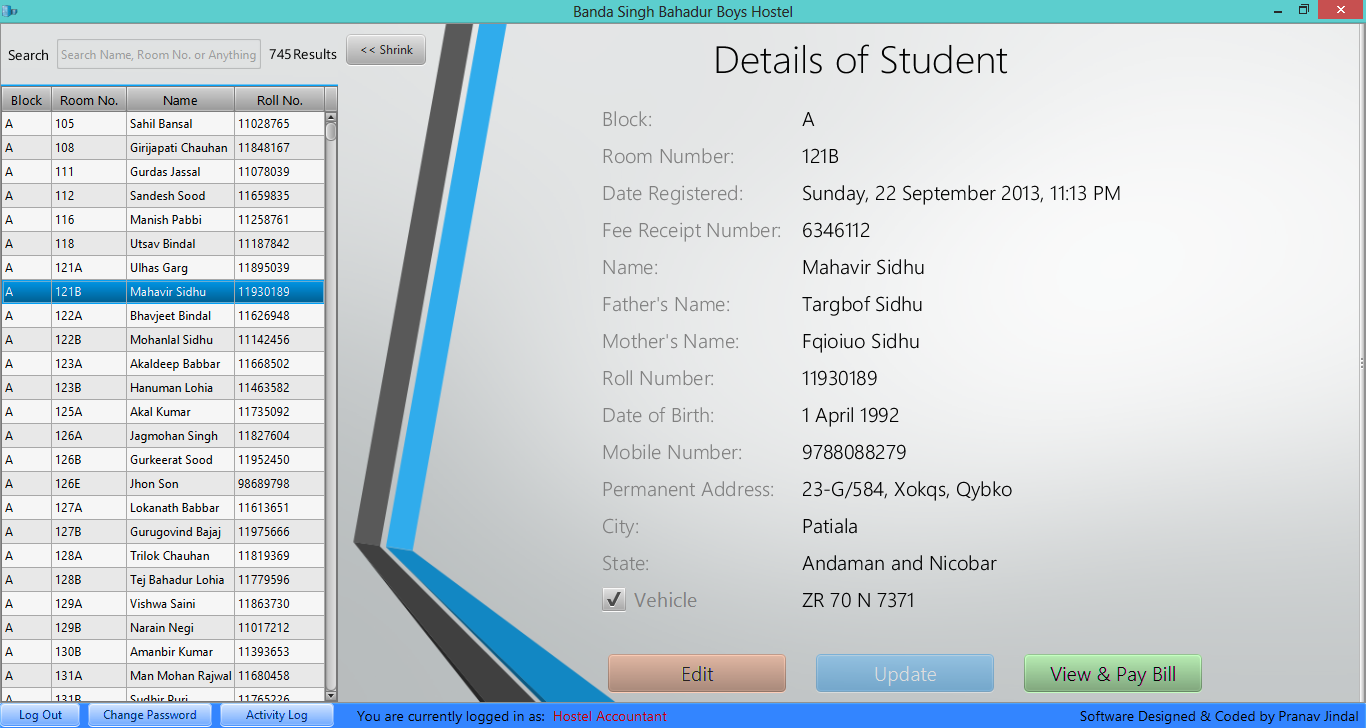The image size is (1366, 728).
Task: Click the date registered value
Action: [x=961, y=194]
